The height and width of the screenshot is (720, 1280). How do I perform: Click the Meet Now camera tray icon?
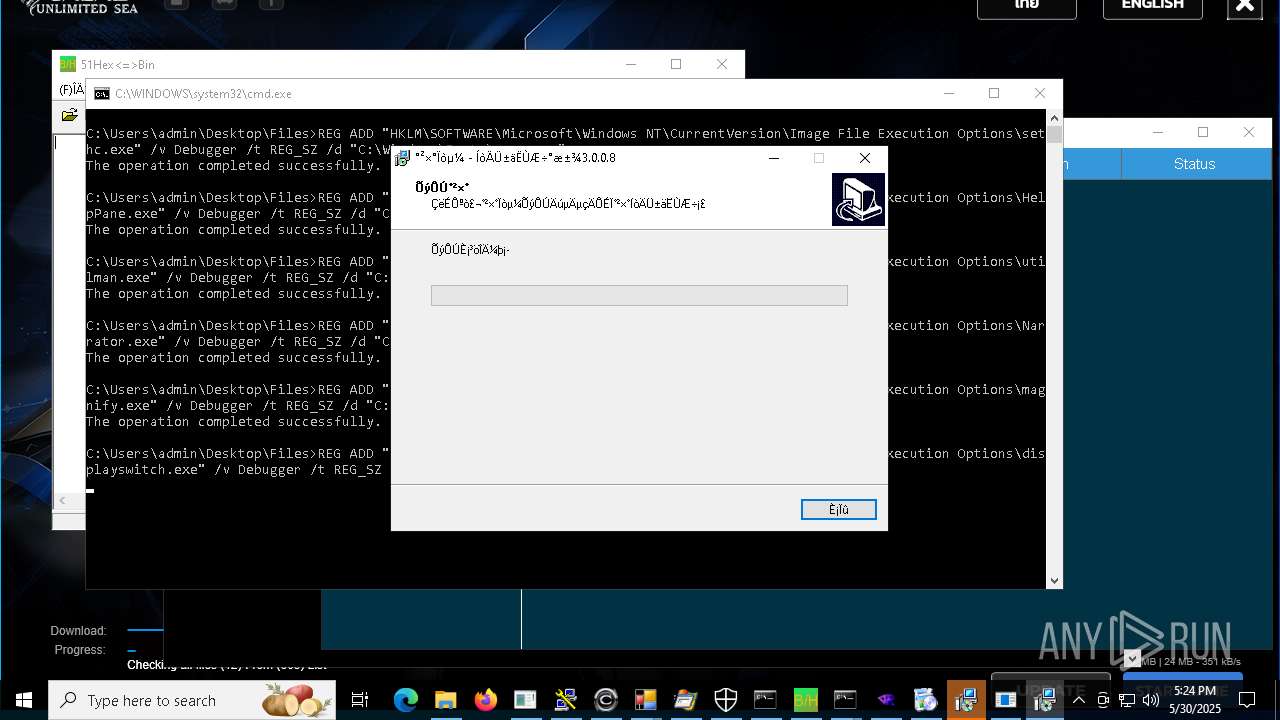click(1103, 700)
